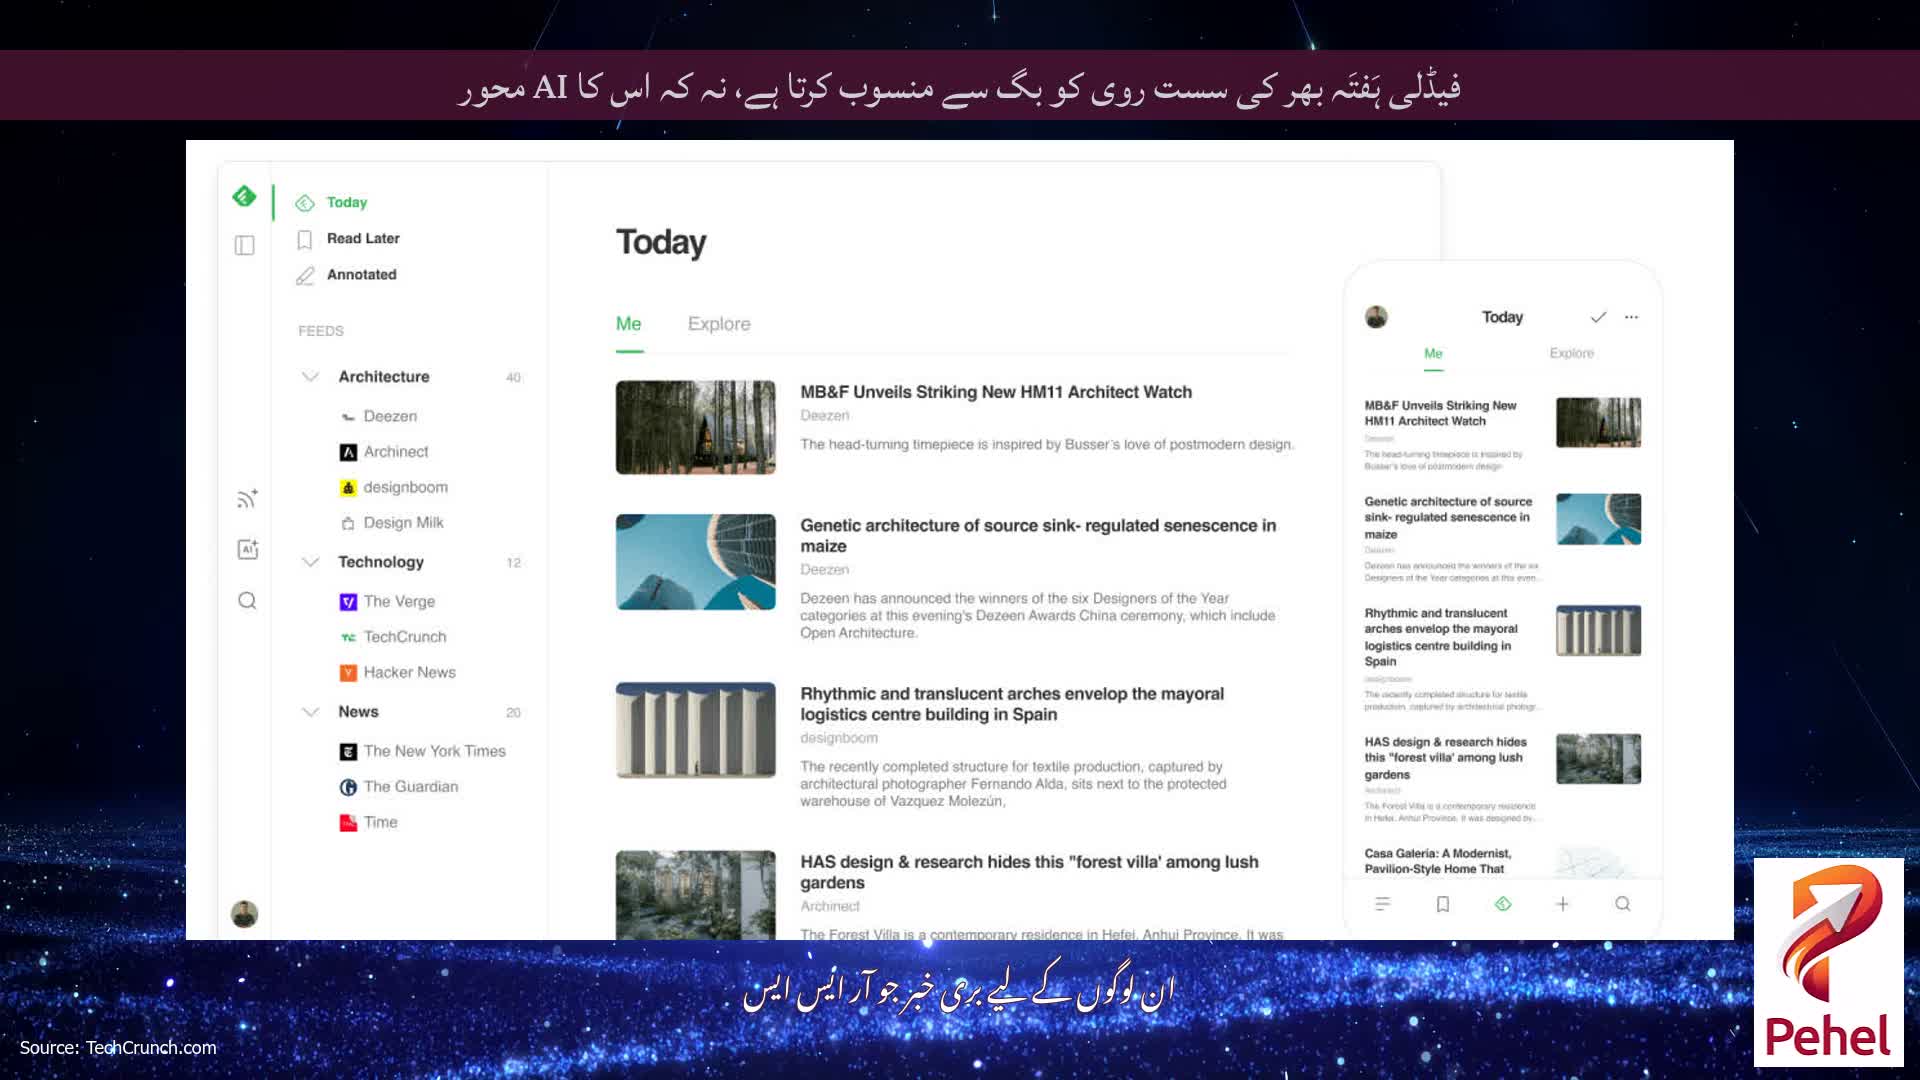
Task: Click the white arches building thumbnail
Action: pyautogui.click(x=695, y=730)
